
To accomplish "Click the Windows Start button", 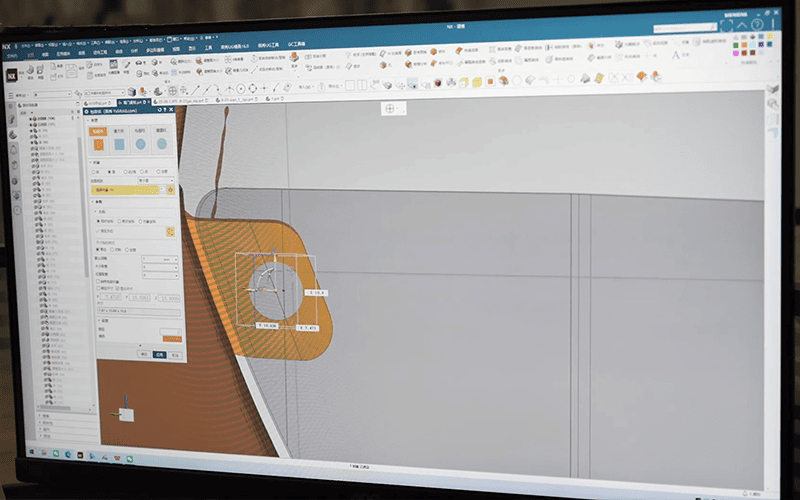I will click(32, 452).
